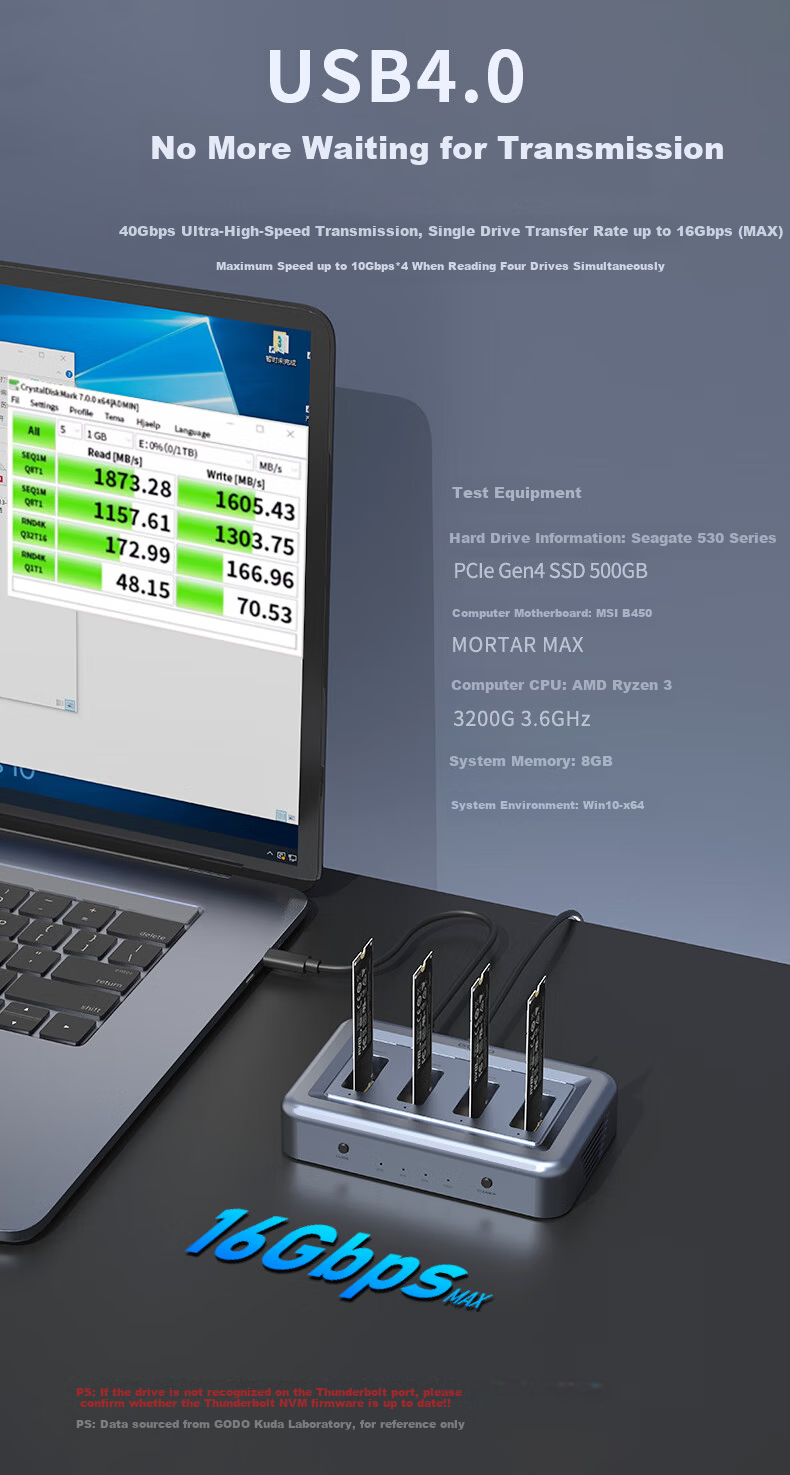Image resolution: width=790 pixels, height=1475 pixels.
Task: Close the CrystalDiskMark window
Action: pyautogui.click(x=290, y=434)
